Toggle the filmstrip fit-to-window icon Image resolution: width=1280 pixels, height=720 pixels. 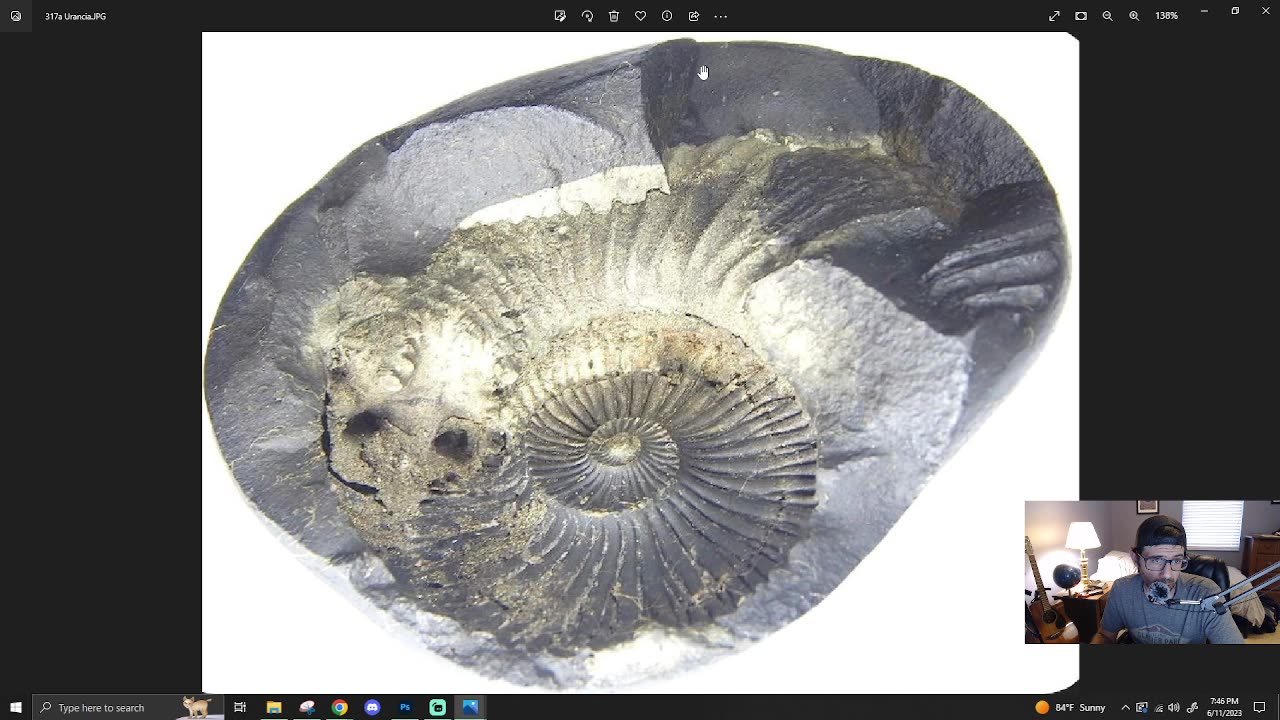(x=1081, y=16)
